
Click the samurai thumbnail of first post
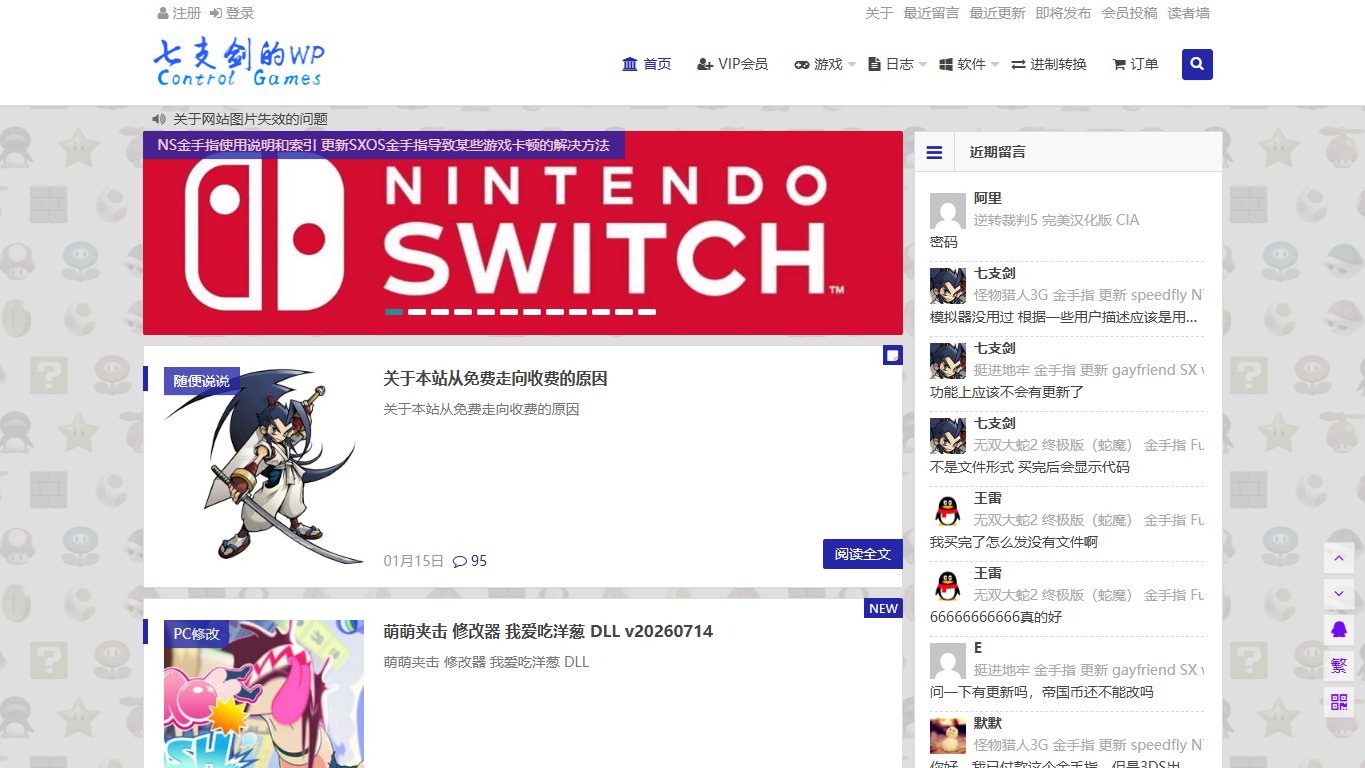pos(264,466)
